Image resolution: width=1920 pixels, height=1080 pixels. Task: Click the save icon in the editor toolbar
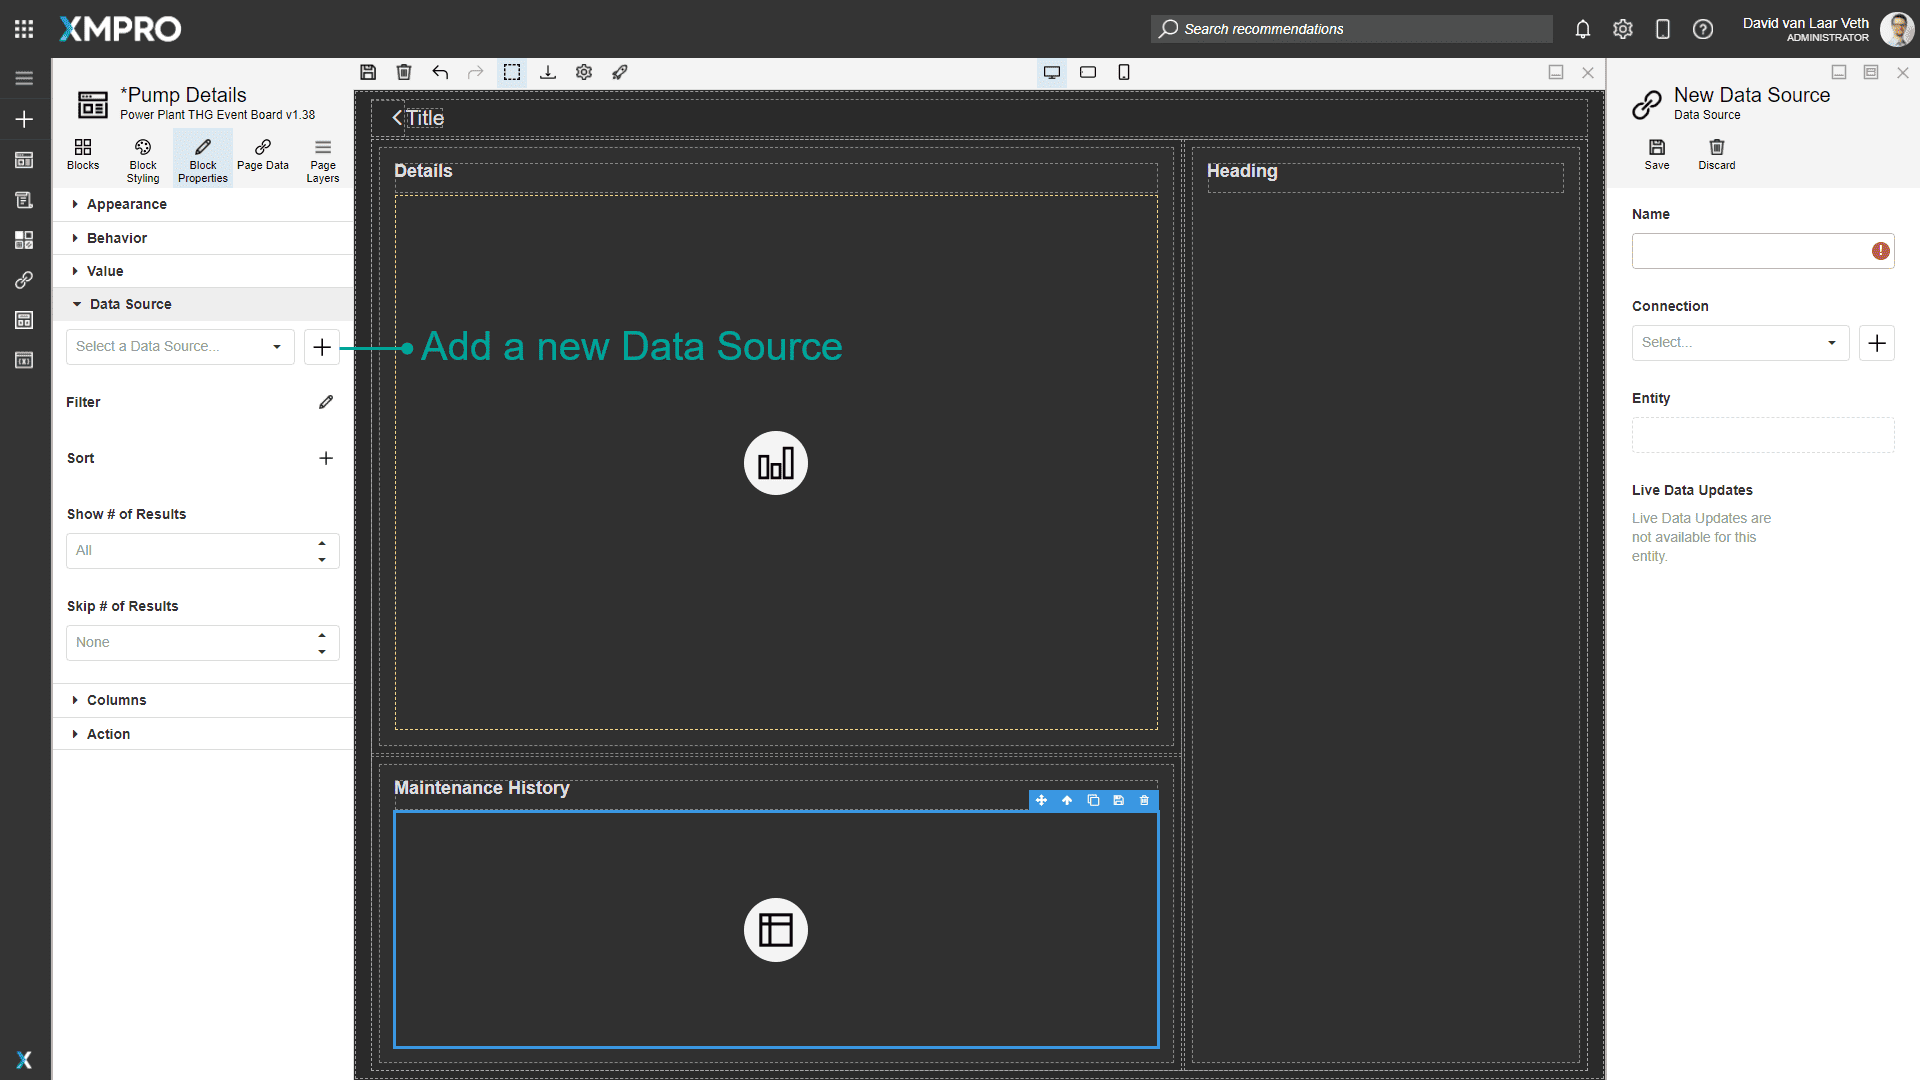pos(368,72)
